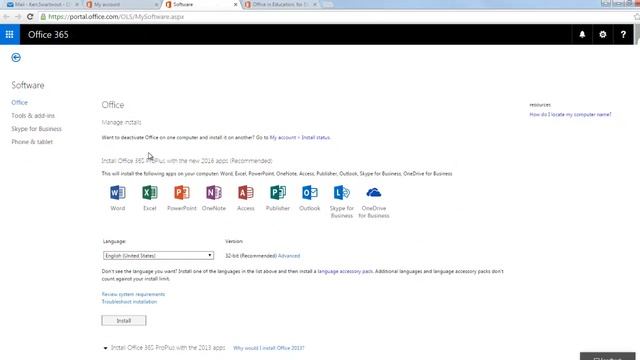
Task: Open Phone & tablet in sidebar
Action: [x=32, y=142]
